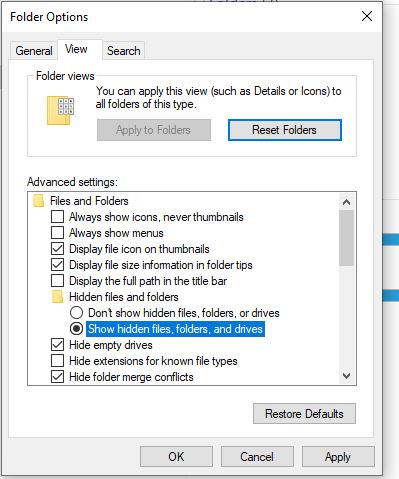
Task: Click the Reset Folders button
Action: pyautogui.click(x=285, y=130)
